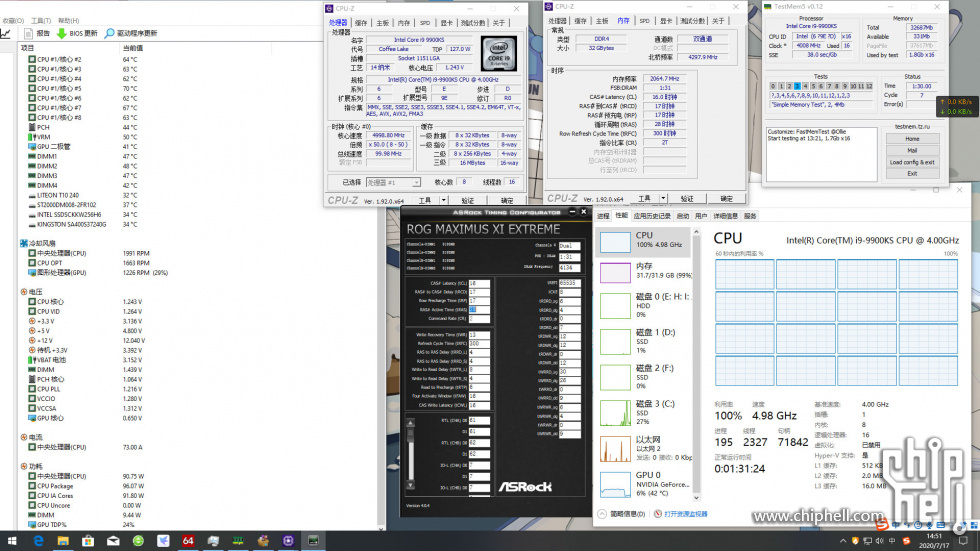Open the Help menu in AIDA64
This screenshot has width=980, height=551.
(68, 21)
